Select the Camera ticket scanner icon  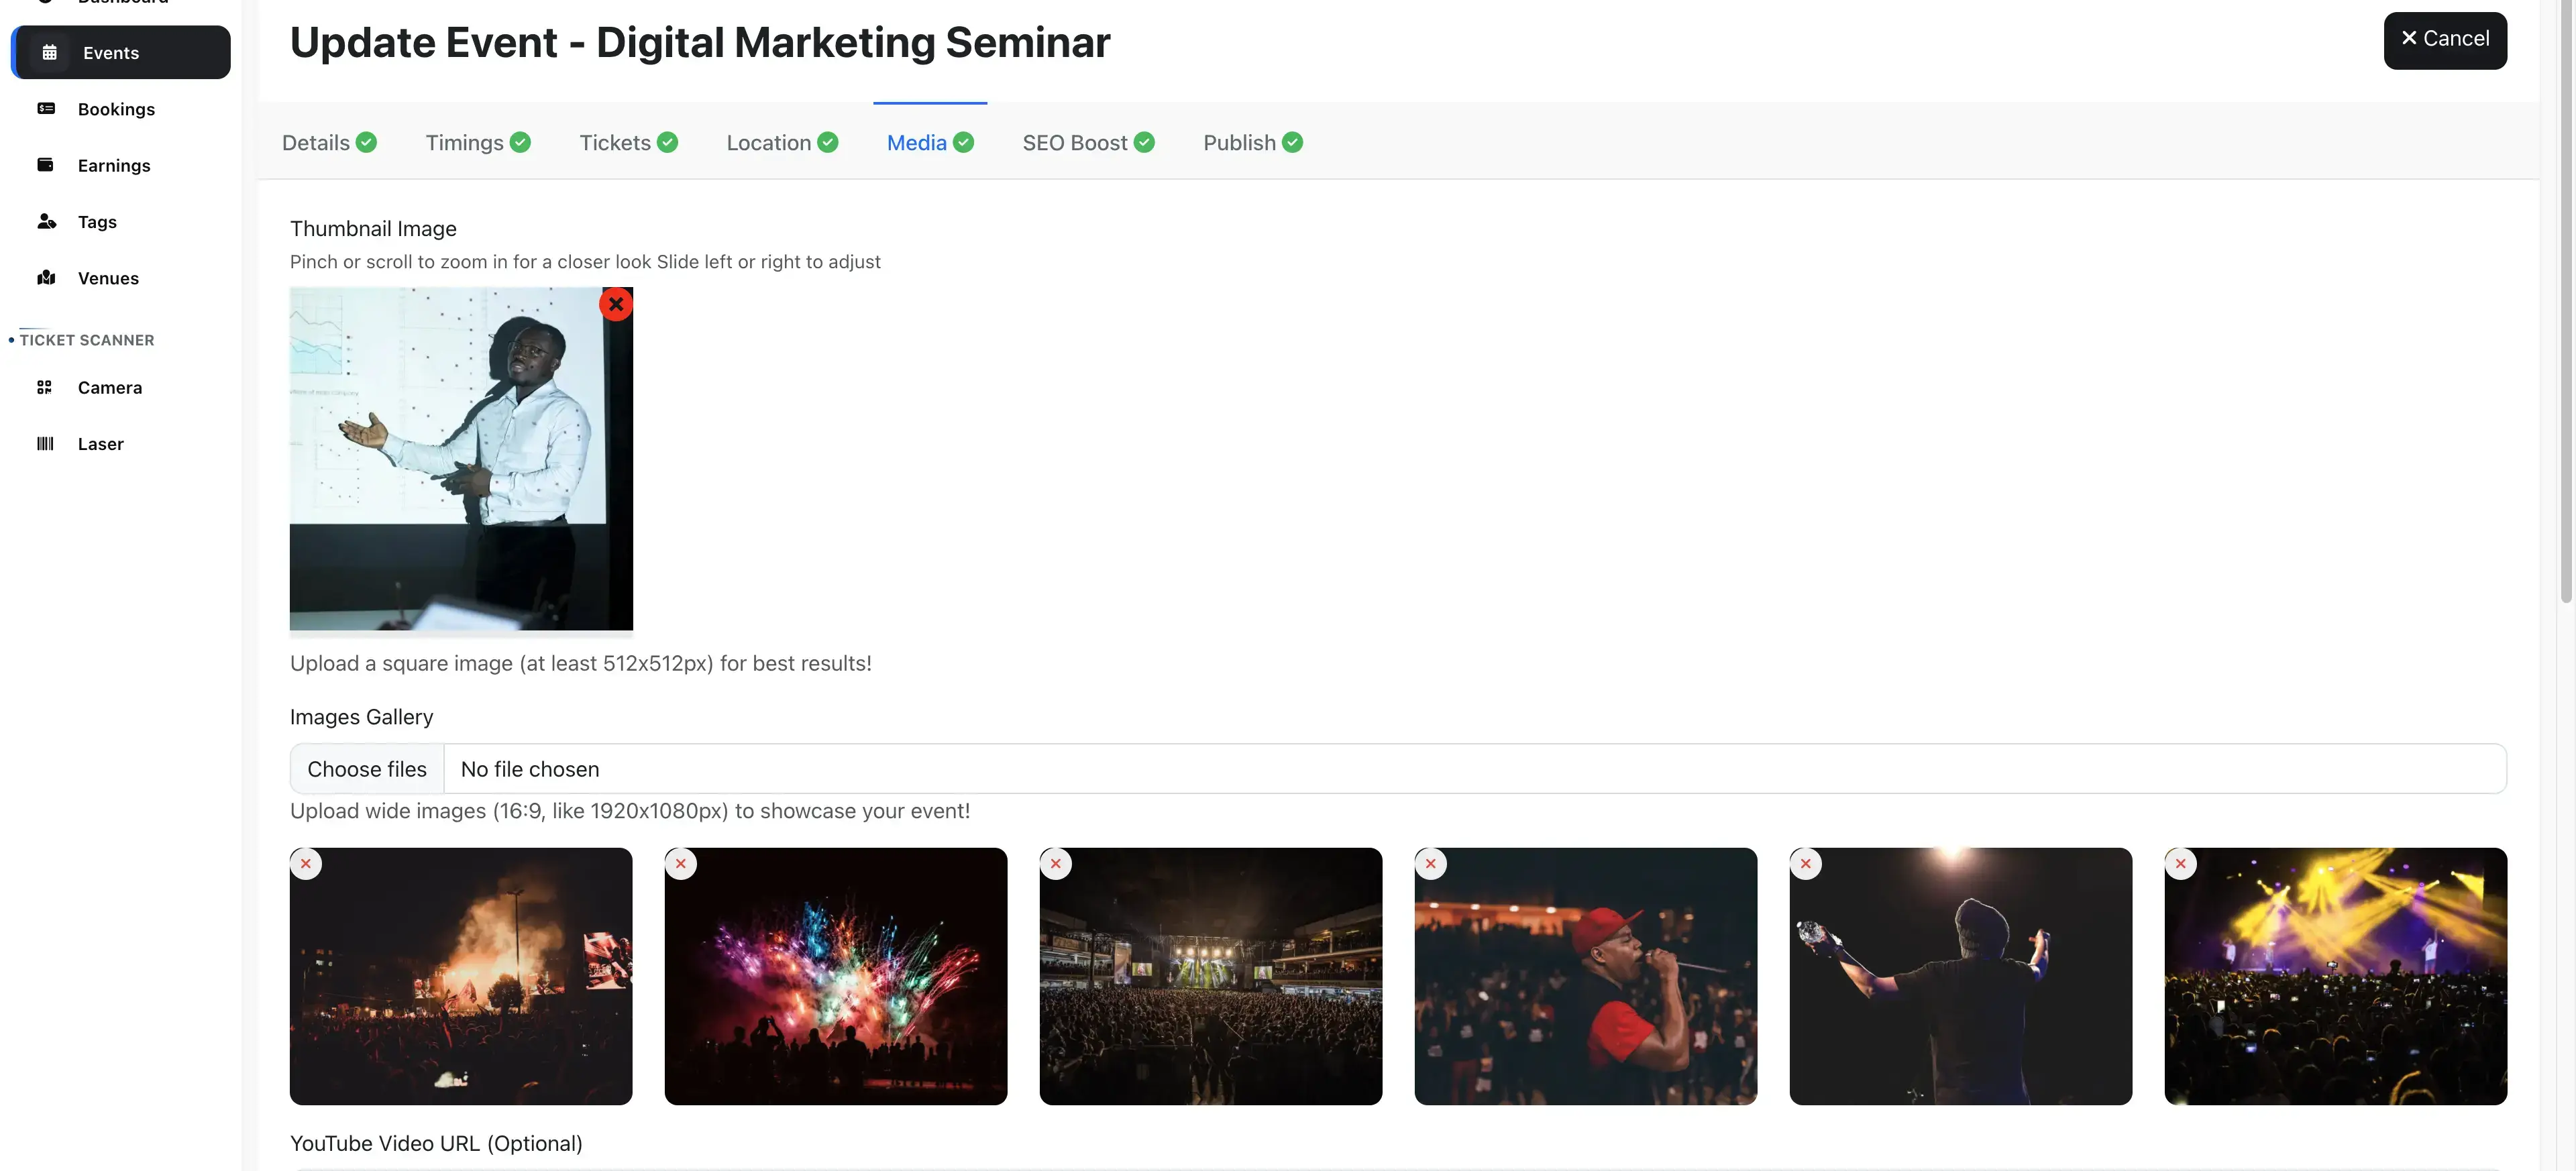click(x=45, y=387)
